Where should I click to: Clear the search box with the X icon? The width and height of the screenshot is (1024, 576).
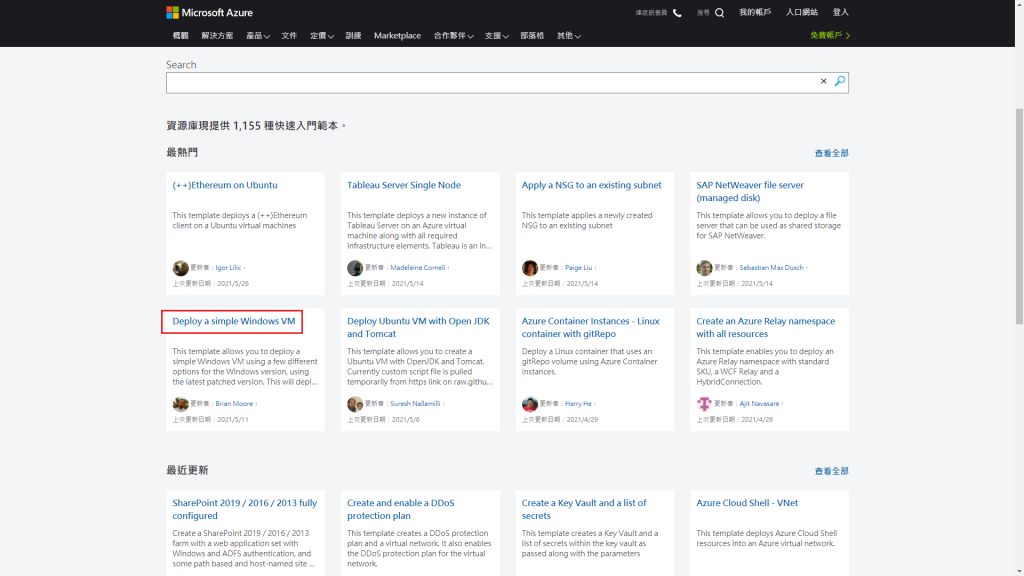coord(824,82)
